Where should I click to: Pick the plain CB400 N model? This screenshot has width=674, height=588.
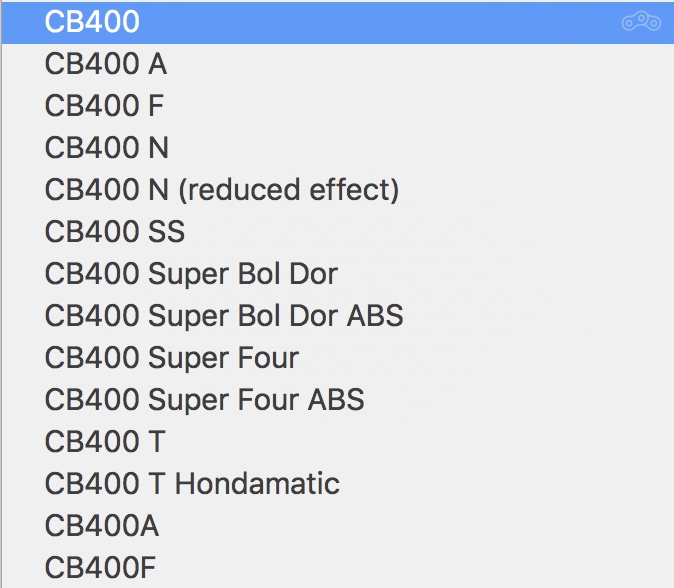coord(106,148)
